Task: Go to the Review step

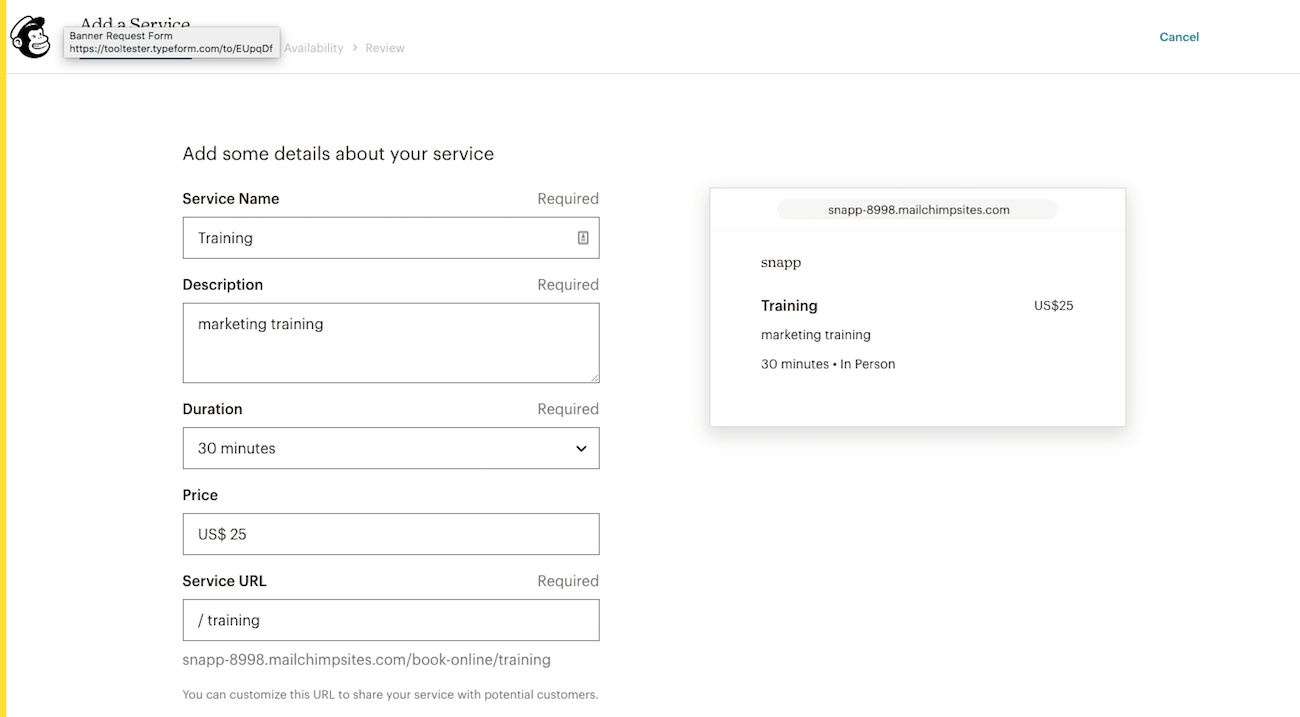Action: pos(385,48)
